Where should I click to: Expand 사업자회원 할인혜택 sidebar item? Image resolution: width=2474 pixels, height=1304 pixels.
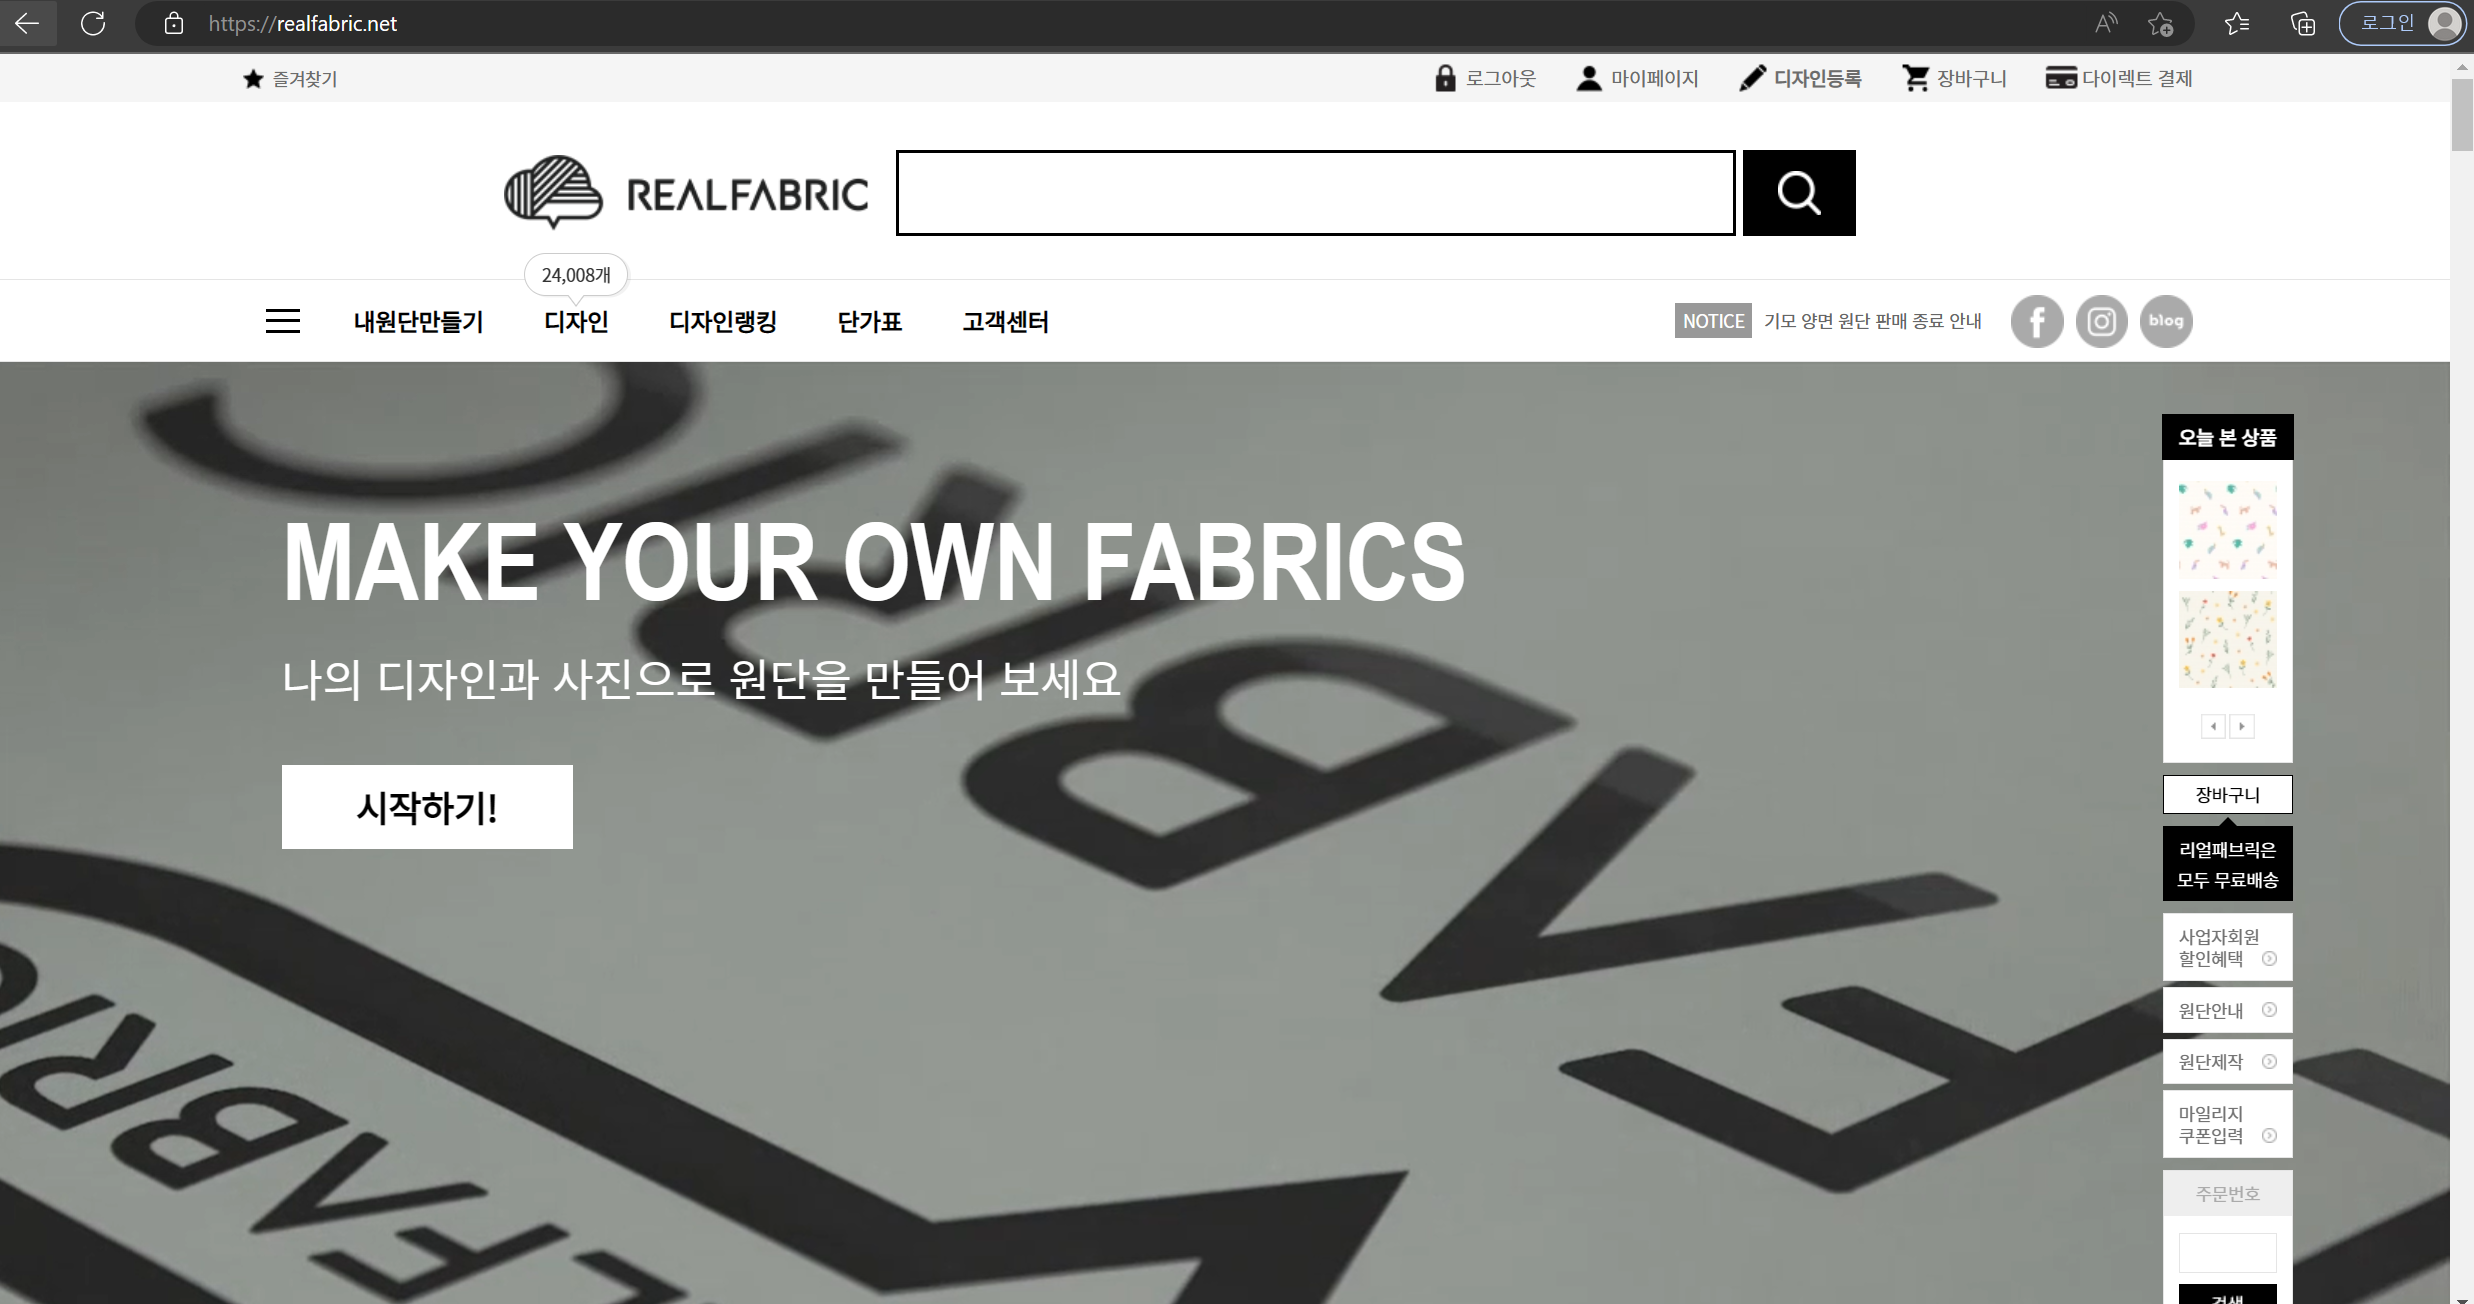point(2227,947)
